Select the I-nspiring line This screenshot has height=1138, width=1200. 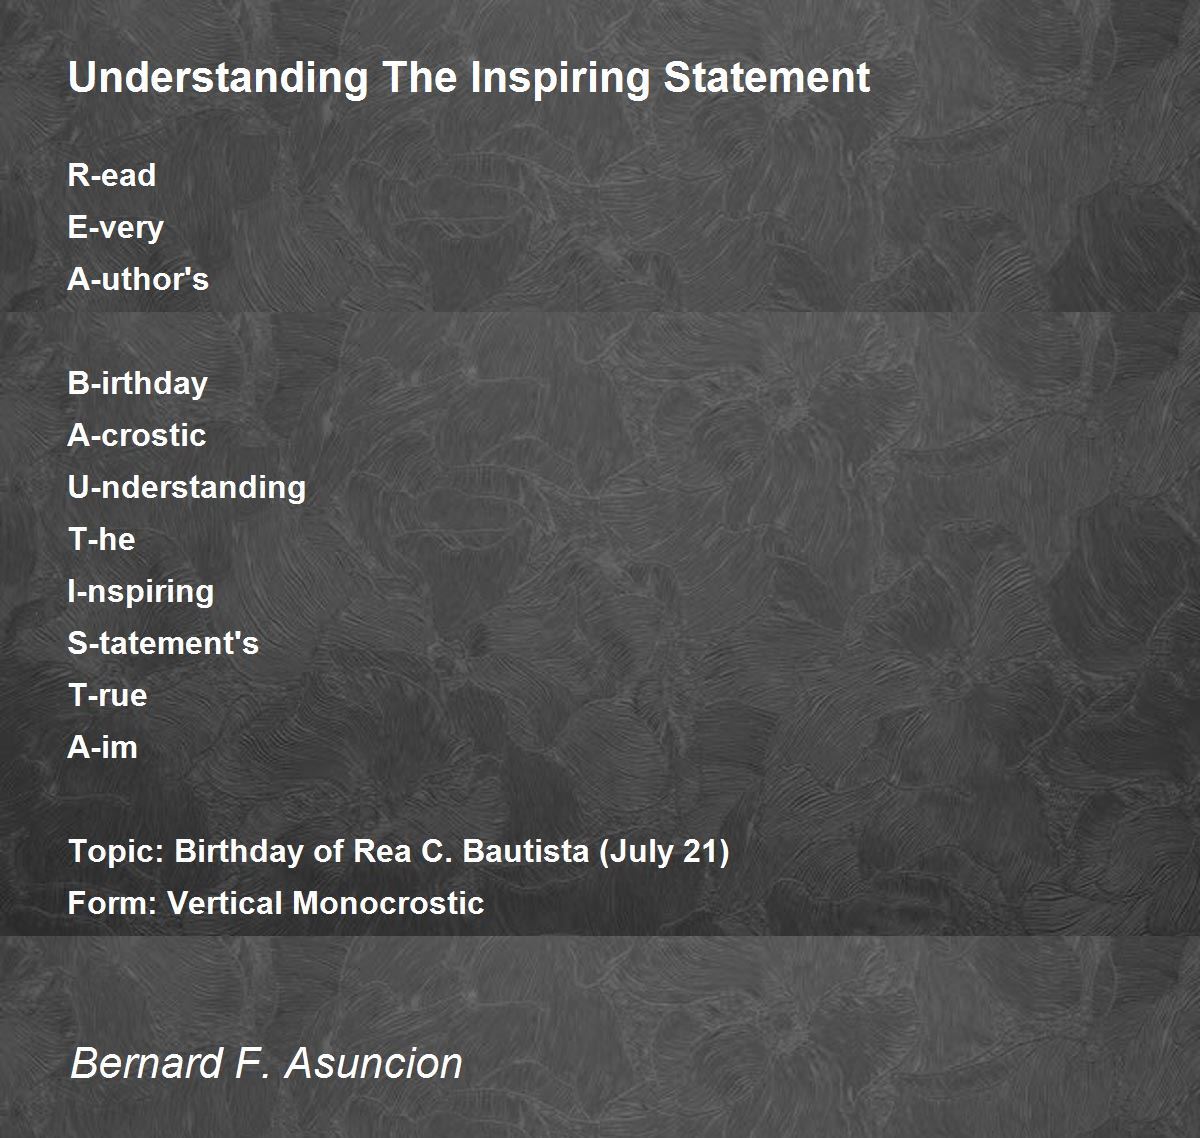pyautogui.click(x=141, y=591)
